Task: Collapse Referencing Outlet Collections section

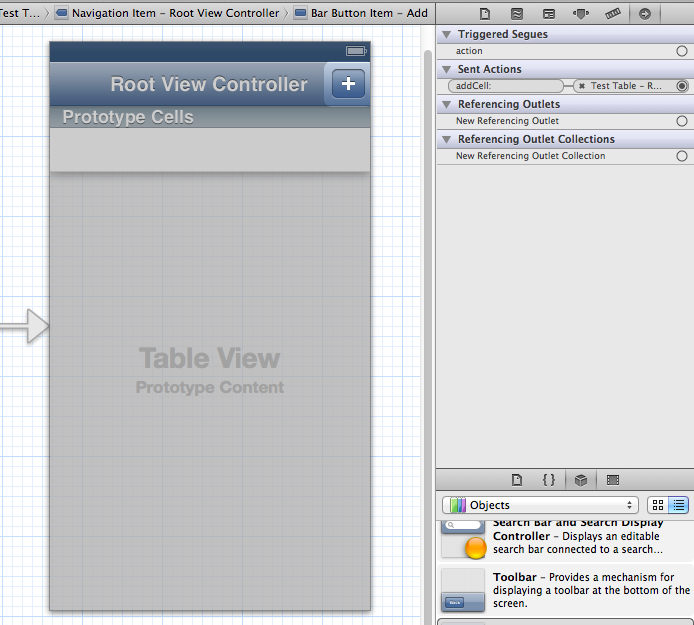Action: (447, 139)
